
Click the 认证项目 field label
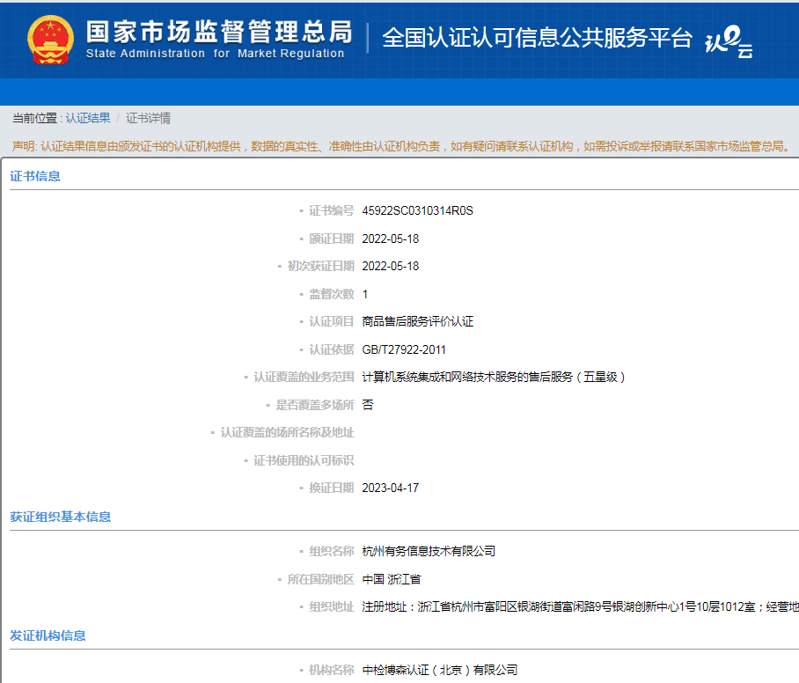click(331, 322)
